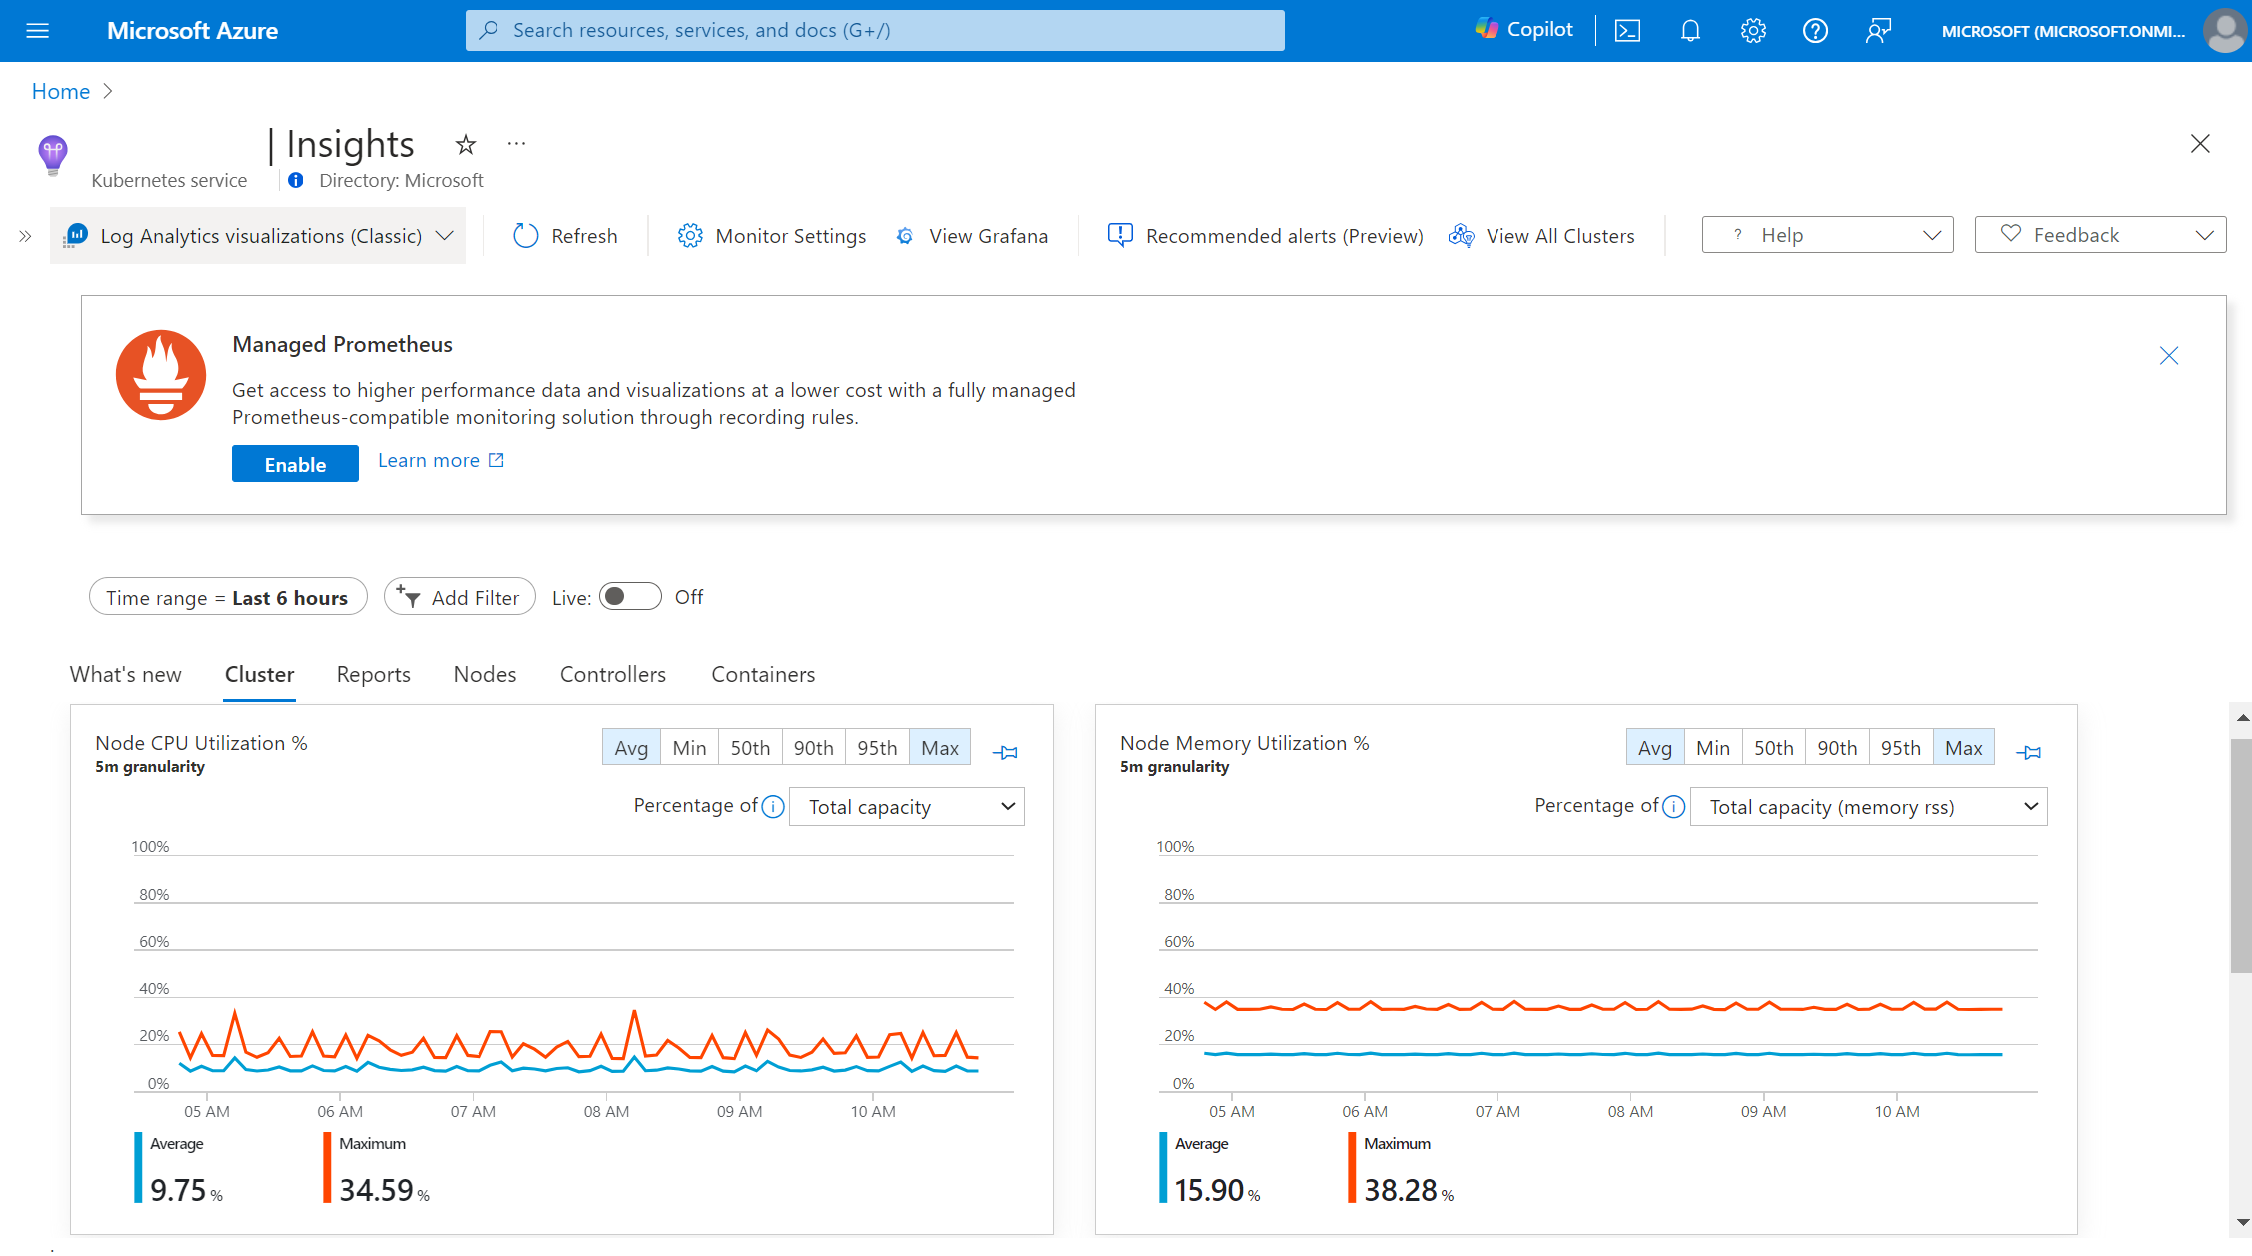
Task: Switch to the Containers tab
Action: click(763, 673)
